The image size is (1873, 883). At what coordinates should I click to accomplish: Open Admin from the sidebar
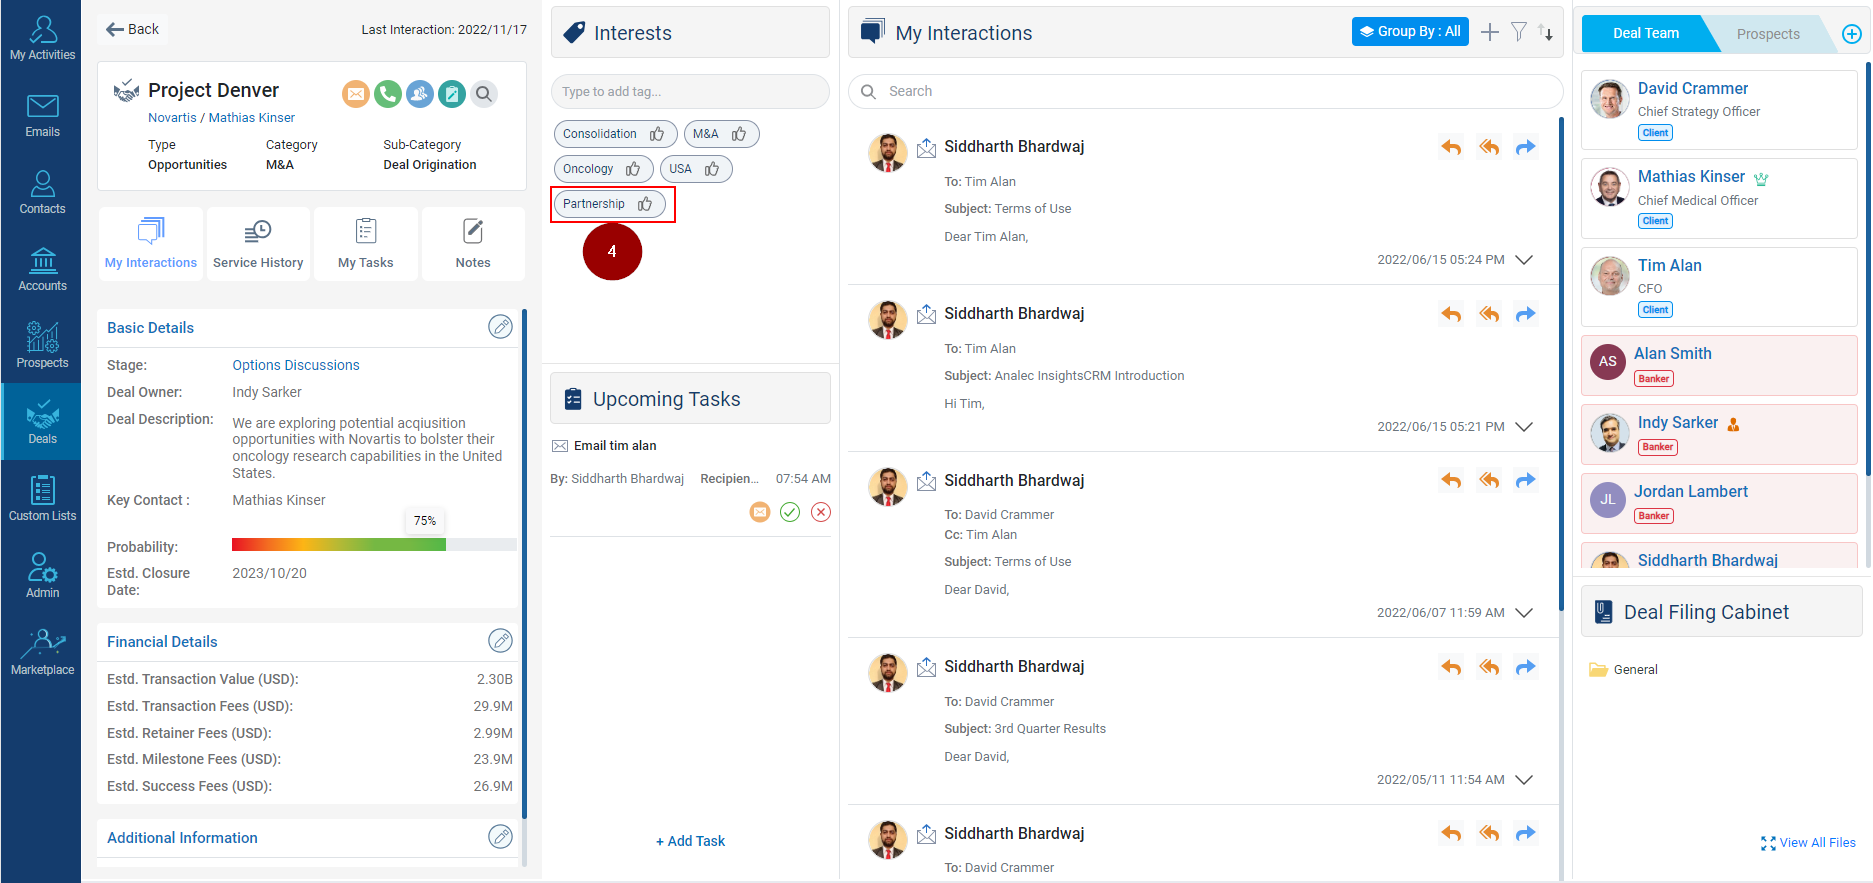[42, 576]
